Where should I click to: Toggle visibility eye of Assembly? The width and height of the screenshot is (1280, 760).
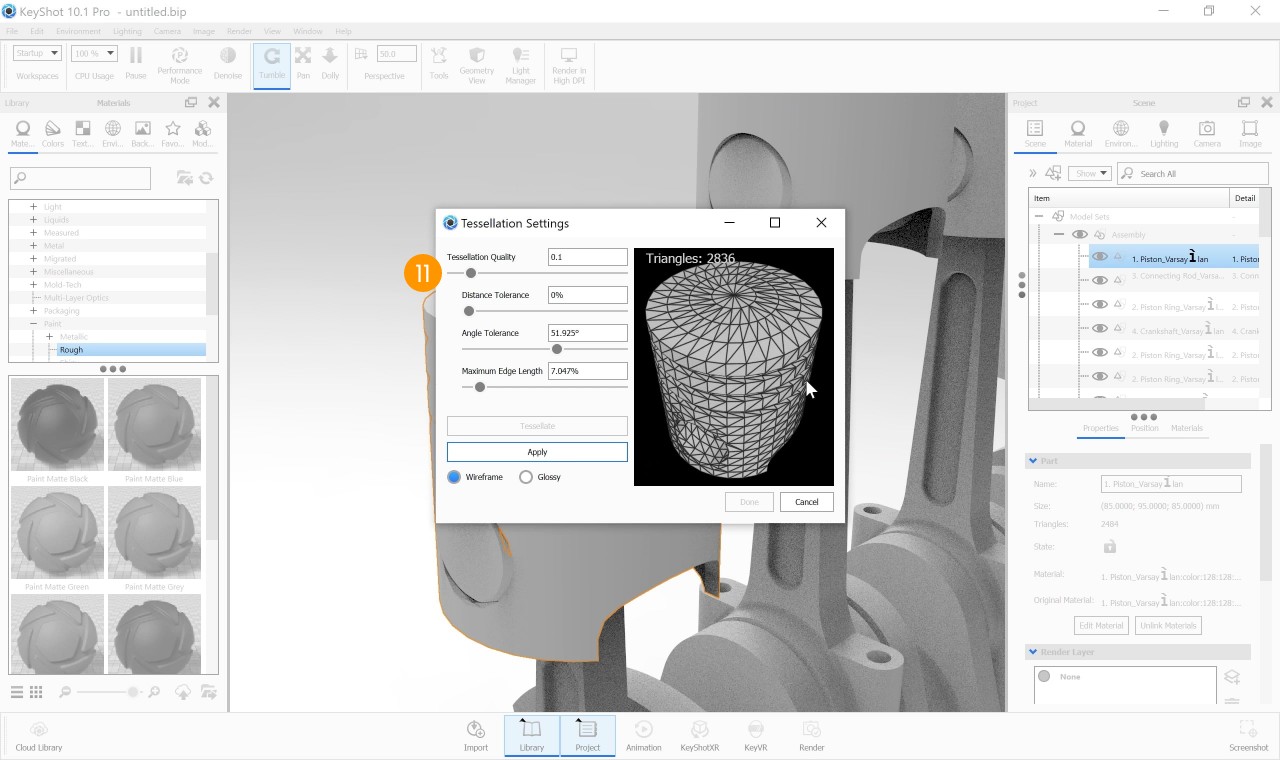[1080, 235]
